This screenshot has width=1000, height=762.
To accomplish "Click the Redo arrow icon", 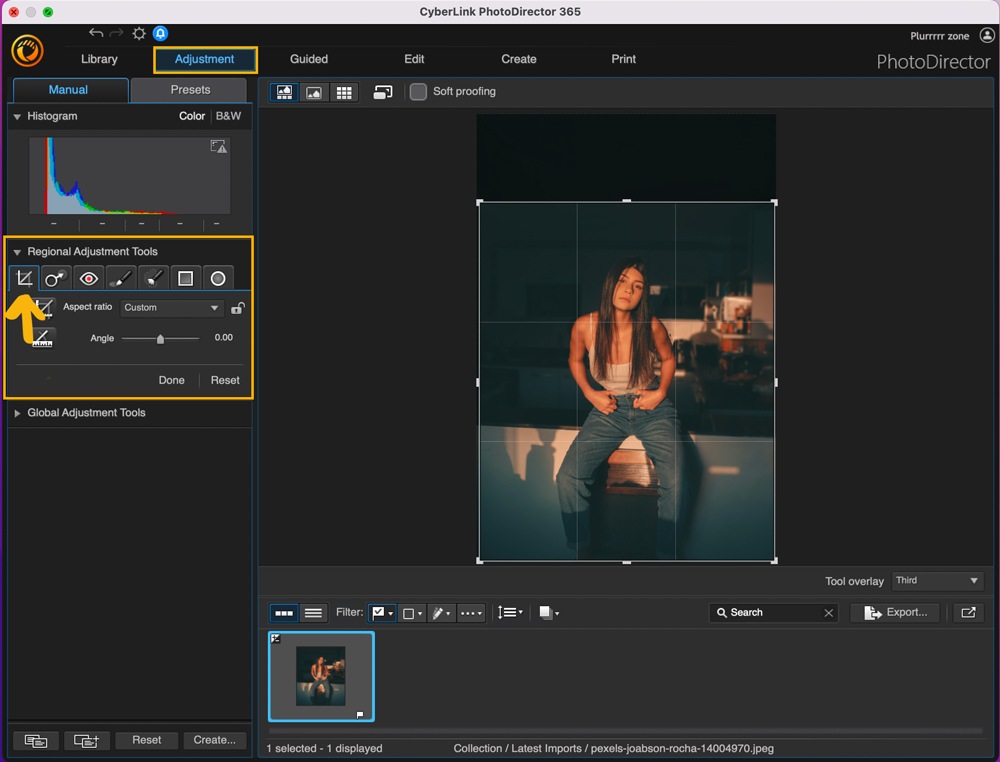I will (x=117, y=33).
